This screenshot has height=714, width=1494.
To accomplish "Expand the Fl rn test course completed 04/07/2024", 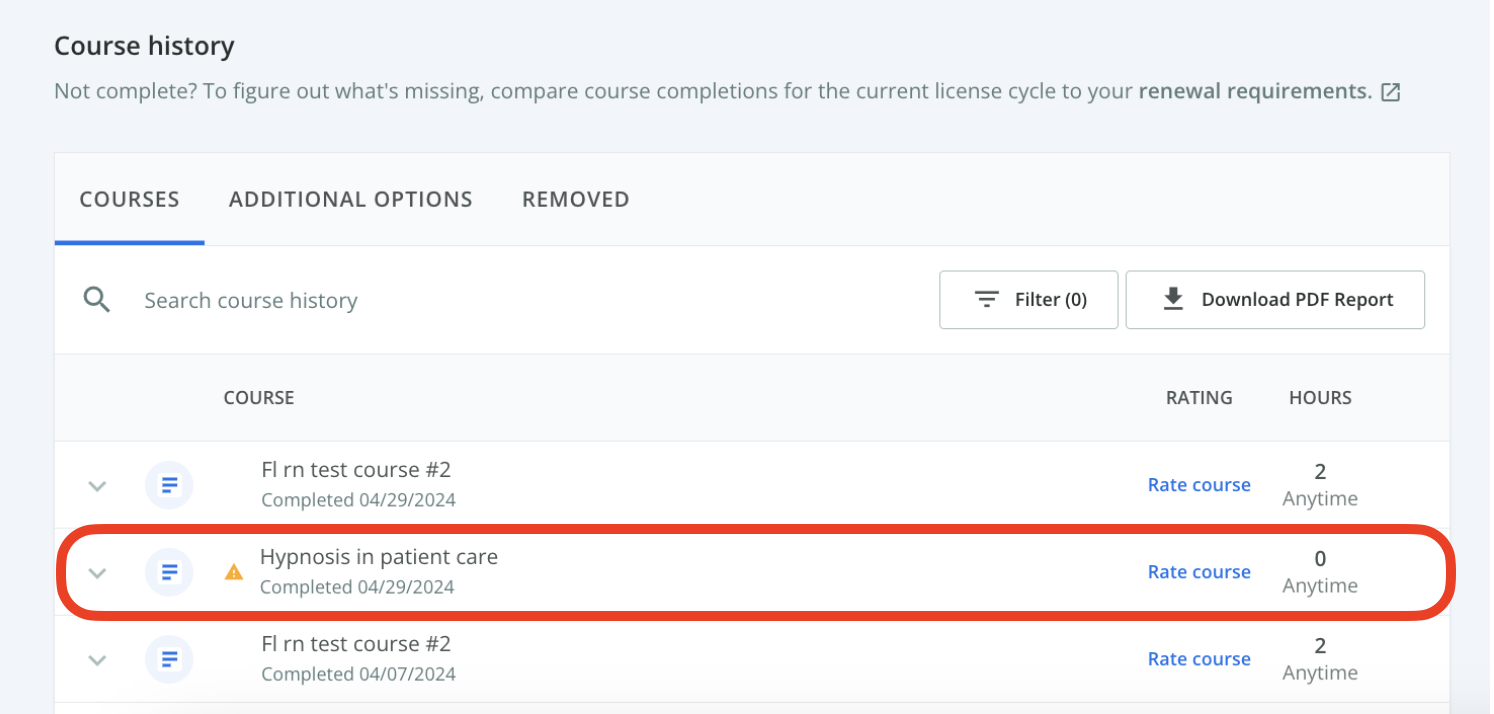I will [x=97, y=659].
